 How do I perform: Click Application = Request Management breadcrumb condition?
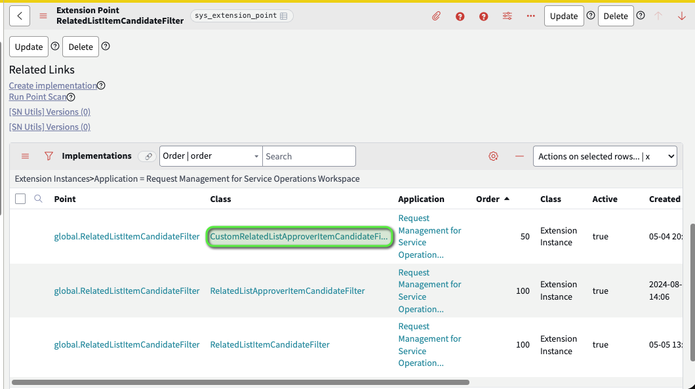coord(227,179)
